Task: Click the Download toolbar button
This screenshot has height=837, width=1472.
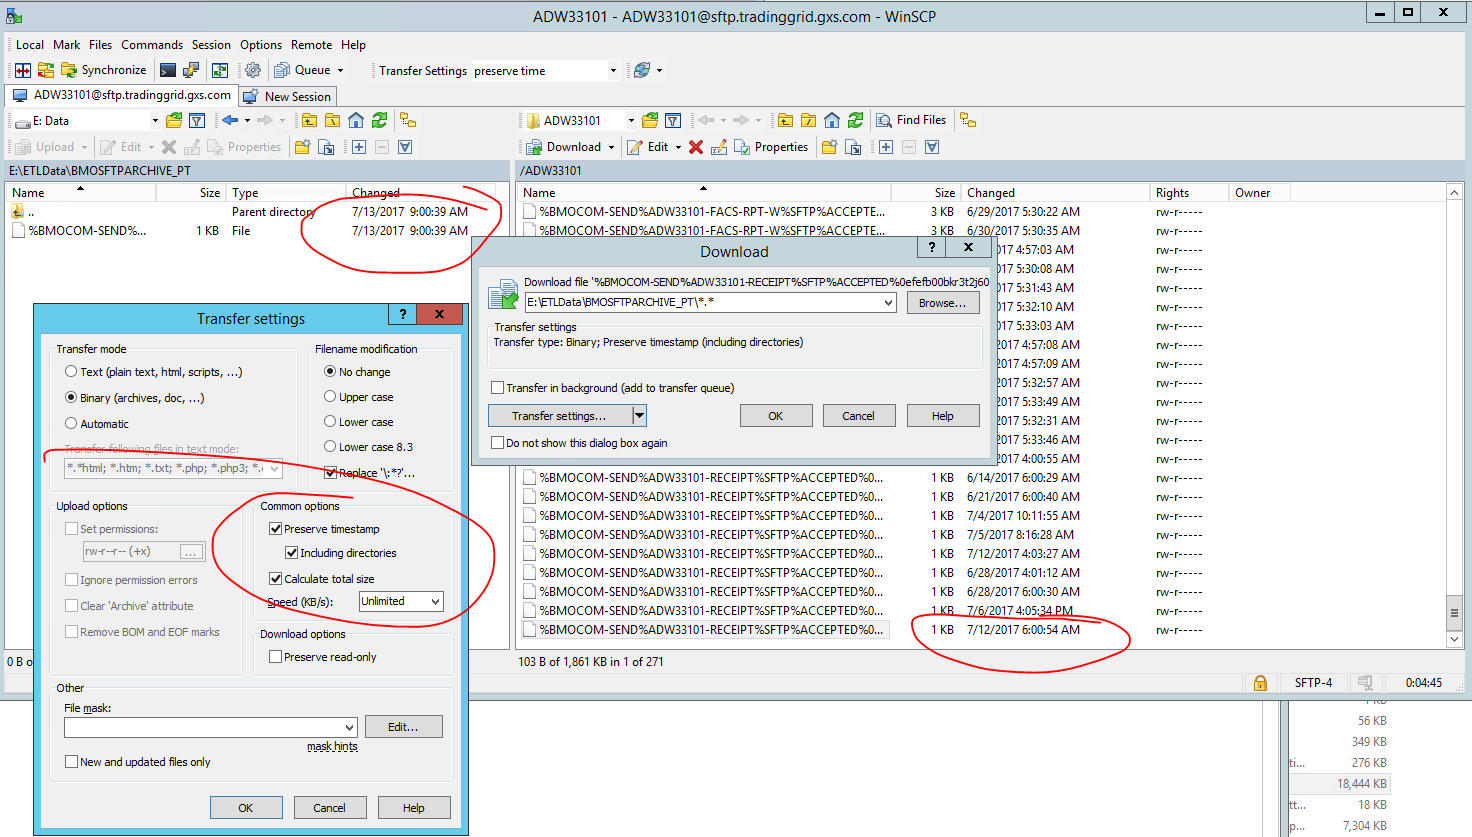Action: click(x=565, y=147)
